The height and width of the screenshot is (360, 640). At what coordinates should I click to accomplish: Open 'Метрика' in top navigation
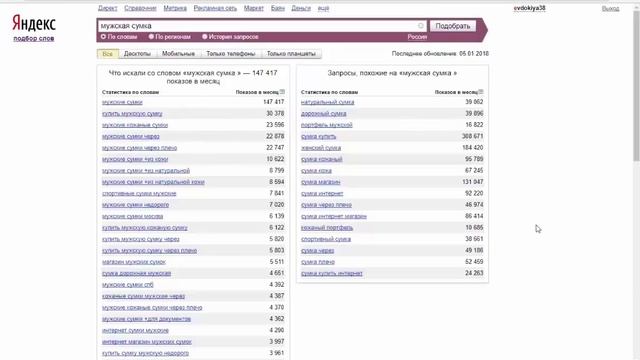pos(175,8)
